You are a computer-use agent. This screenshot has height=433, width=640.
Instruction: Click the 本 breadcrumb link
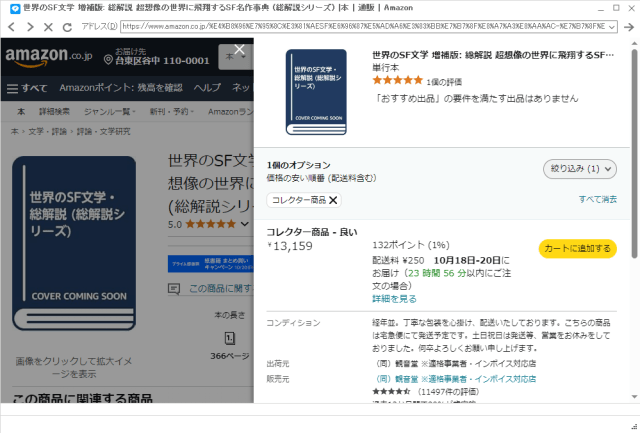click(15, 131)
